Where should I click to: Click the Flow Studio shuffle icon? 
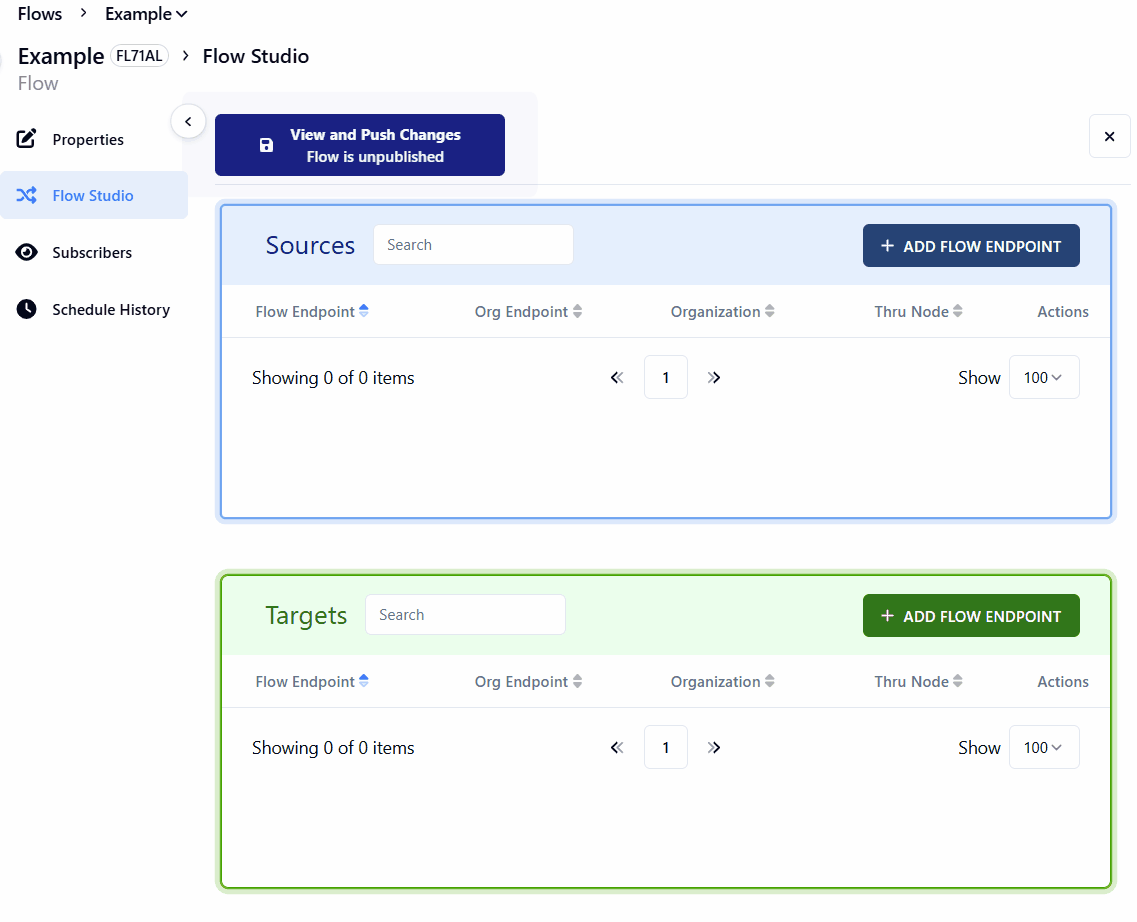tap(27, 195)
